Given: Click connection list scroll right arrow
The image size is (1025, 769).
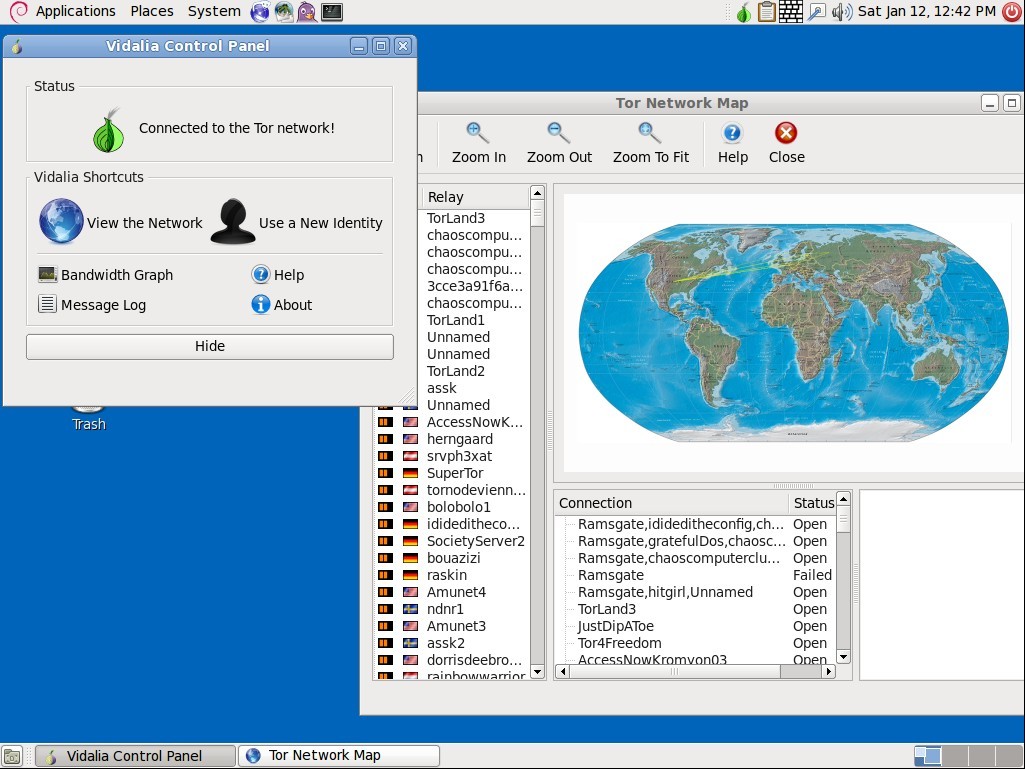Looking at the screenshot, I should [x=829, y=672].
